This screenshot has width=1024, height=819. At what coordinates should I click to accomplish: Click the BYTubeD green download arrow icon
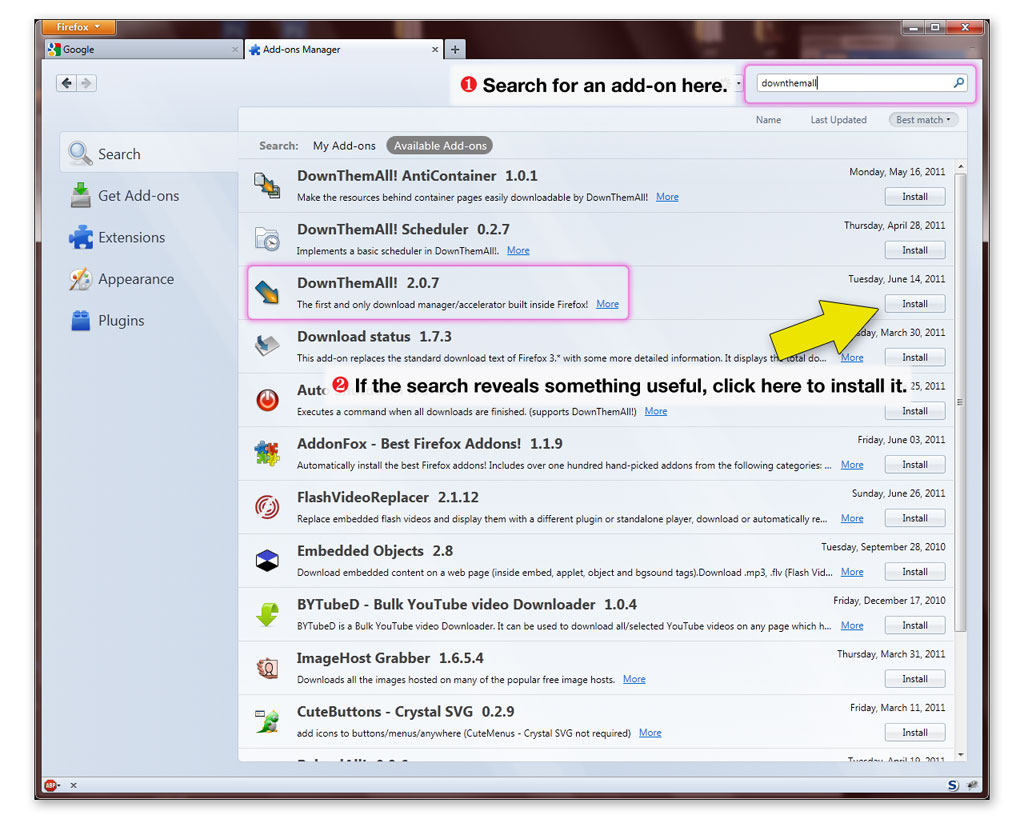point(267,614)
